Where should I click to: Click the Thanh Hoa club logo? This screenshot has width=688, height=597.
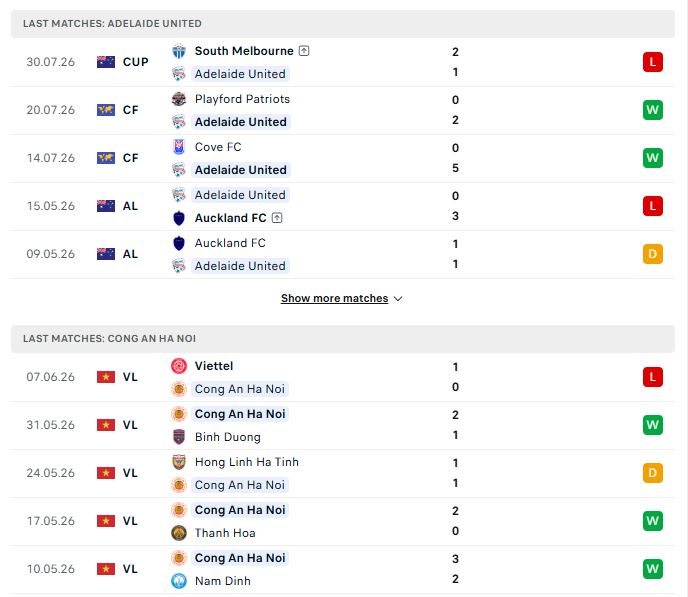179,533
